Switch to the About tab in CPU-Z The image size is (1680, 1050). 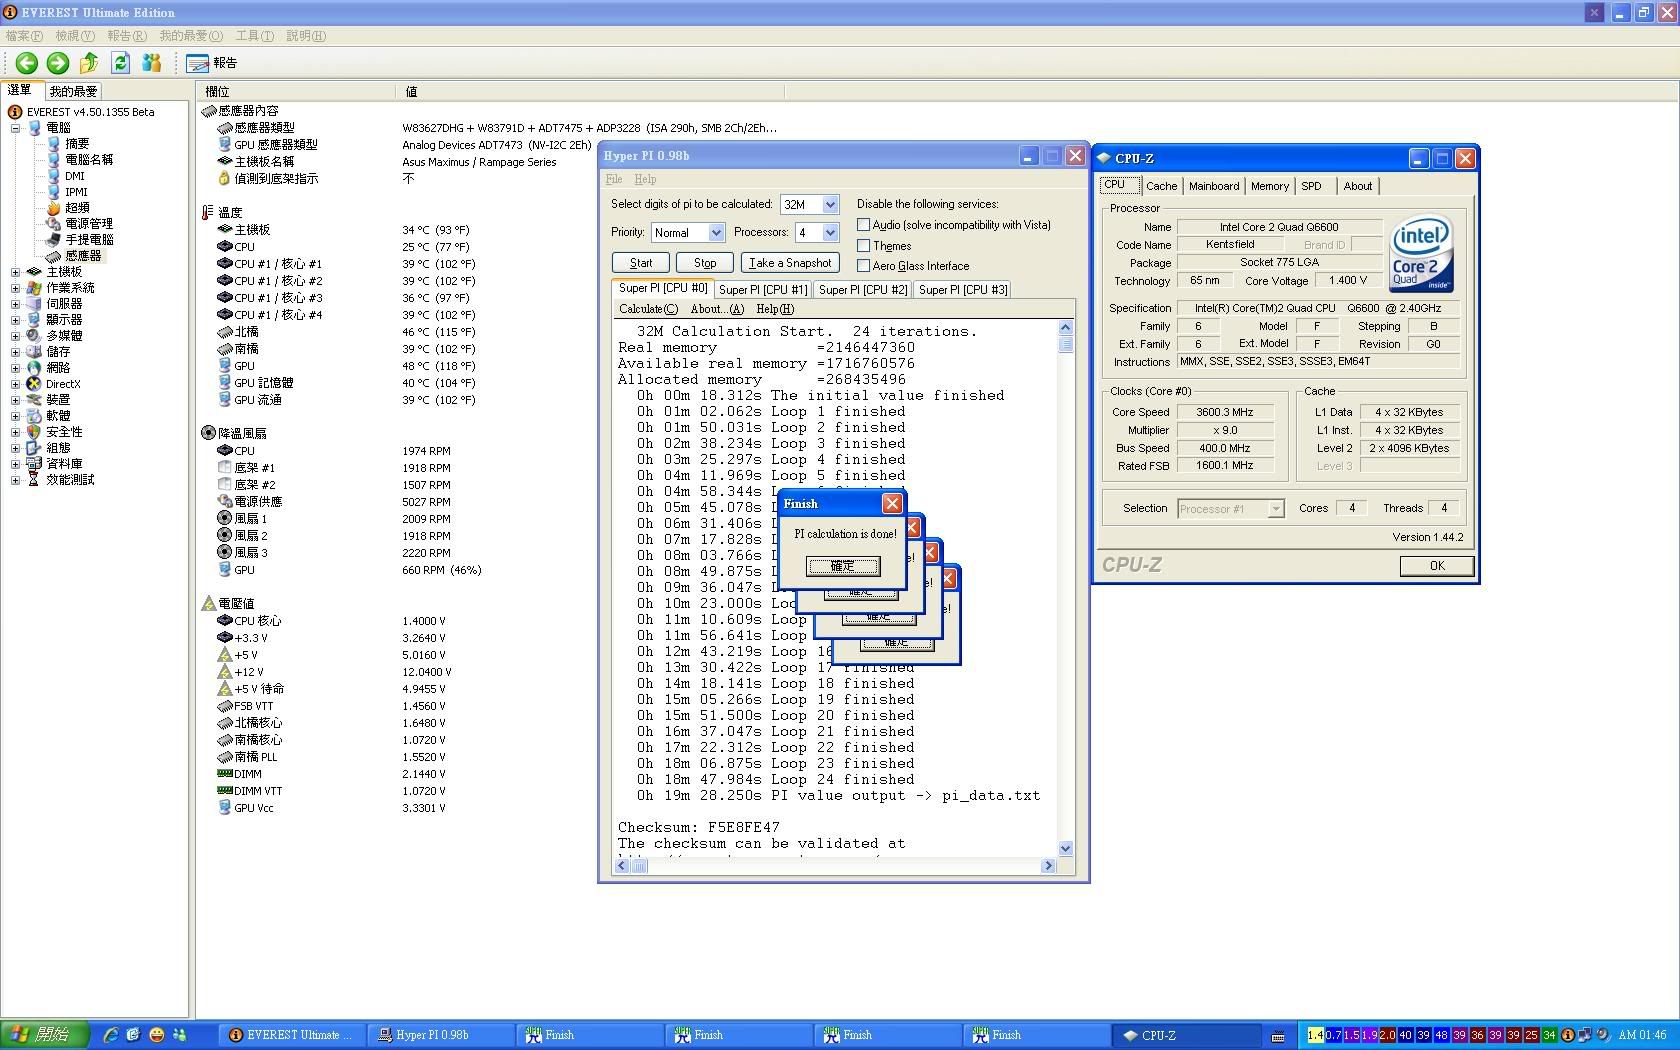point(1357,186)
